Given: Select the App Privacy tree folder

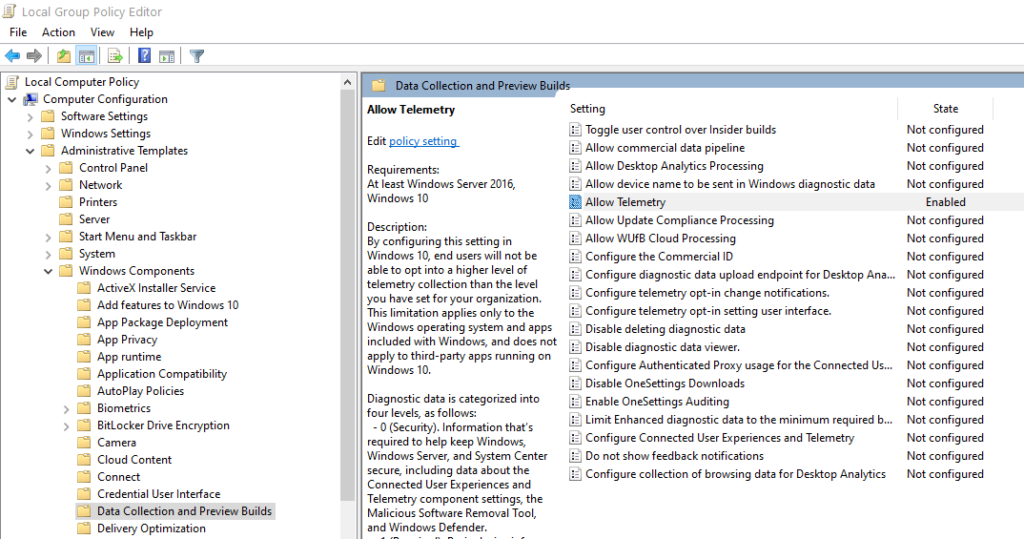Looking at the screenshot, I should click(127, 340).
